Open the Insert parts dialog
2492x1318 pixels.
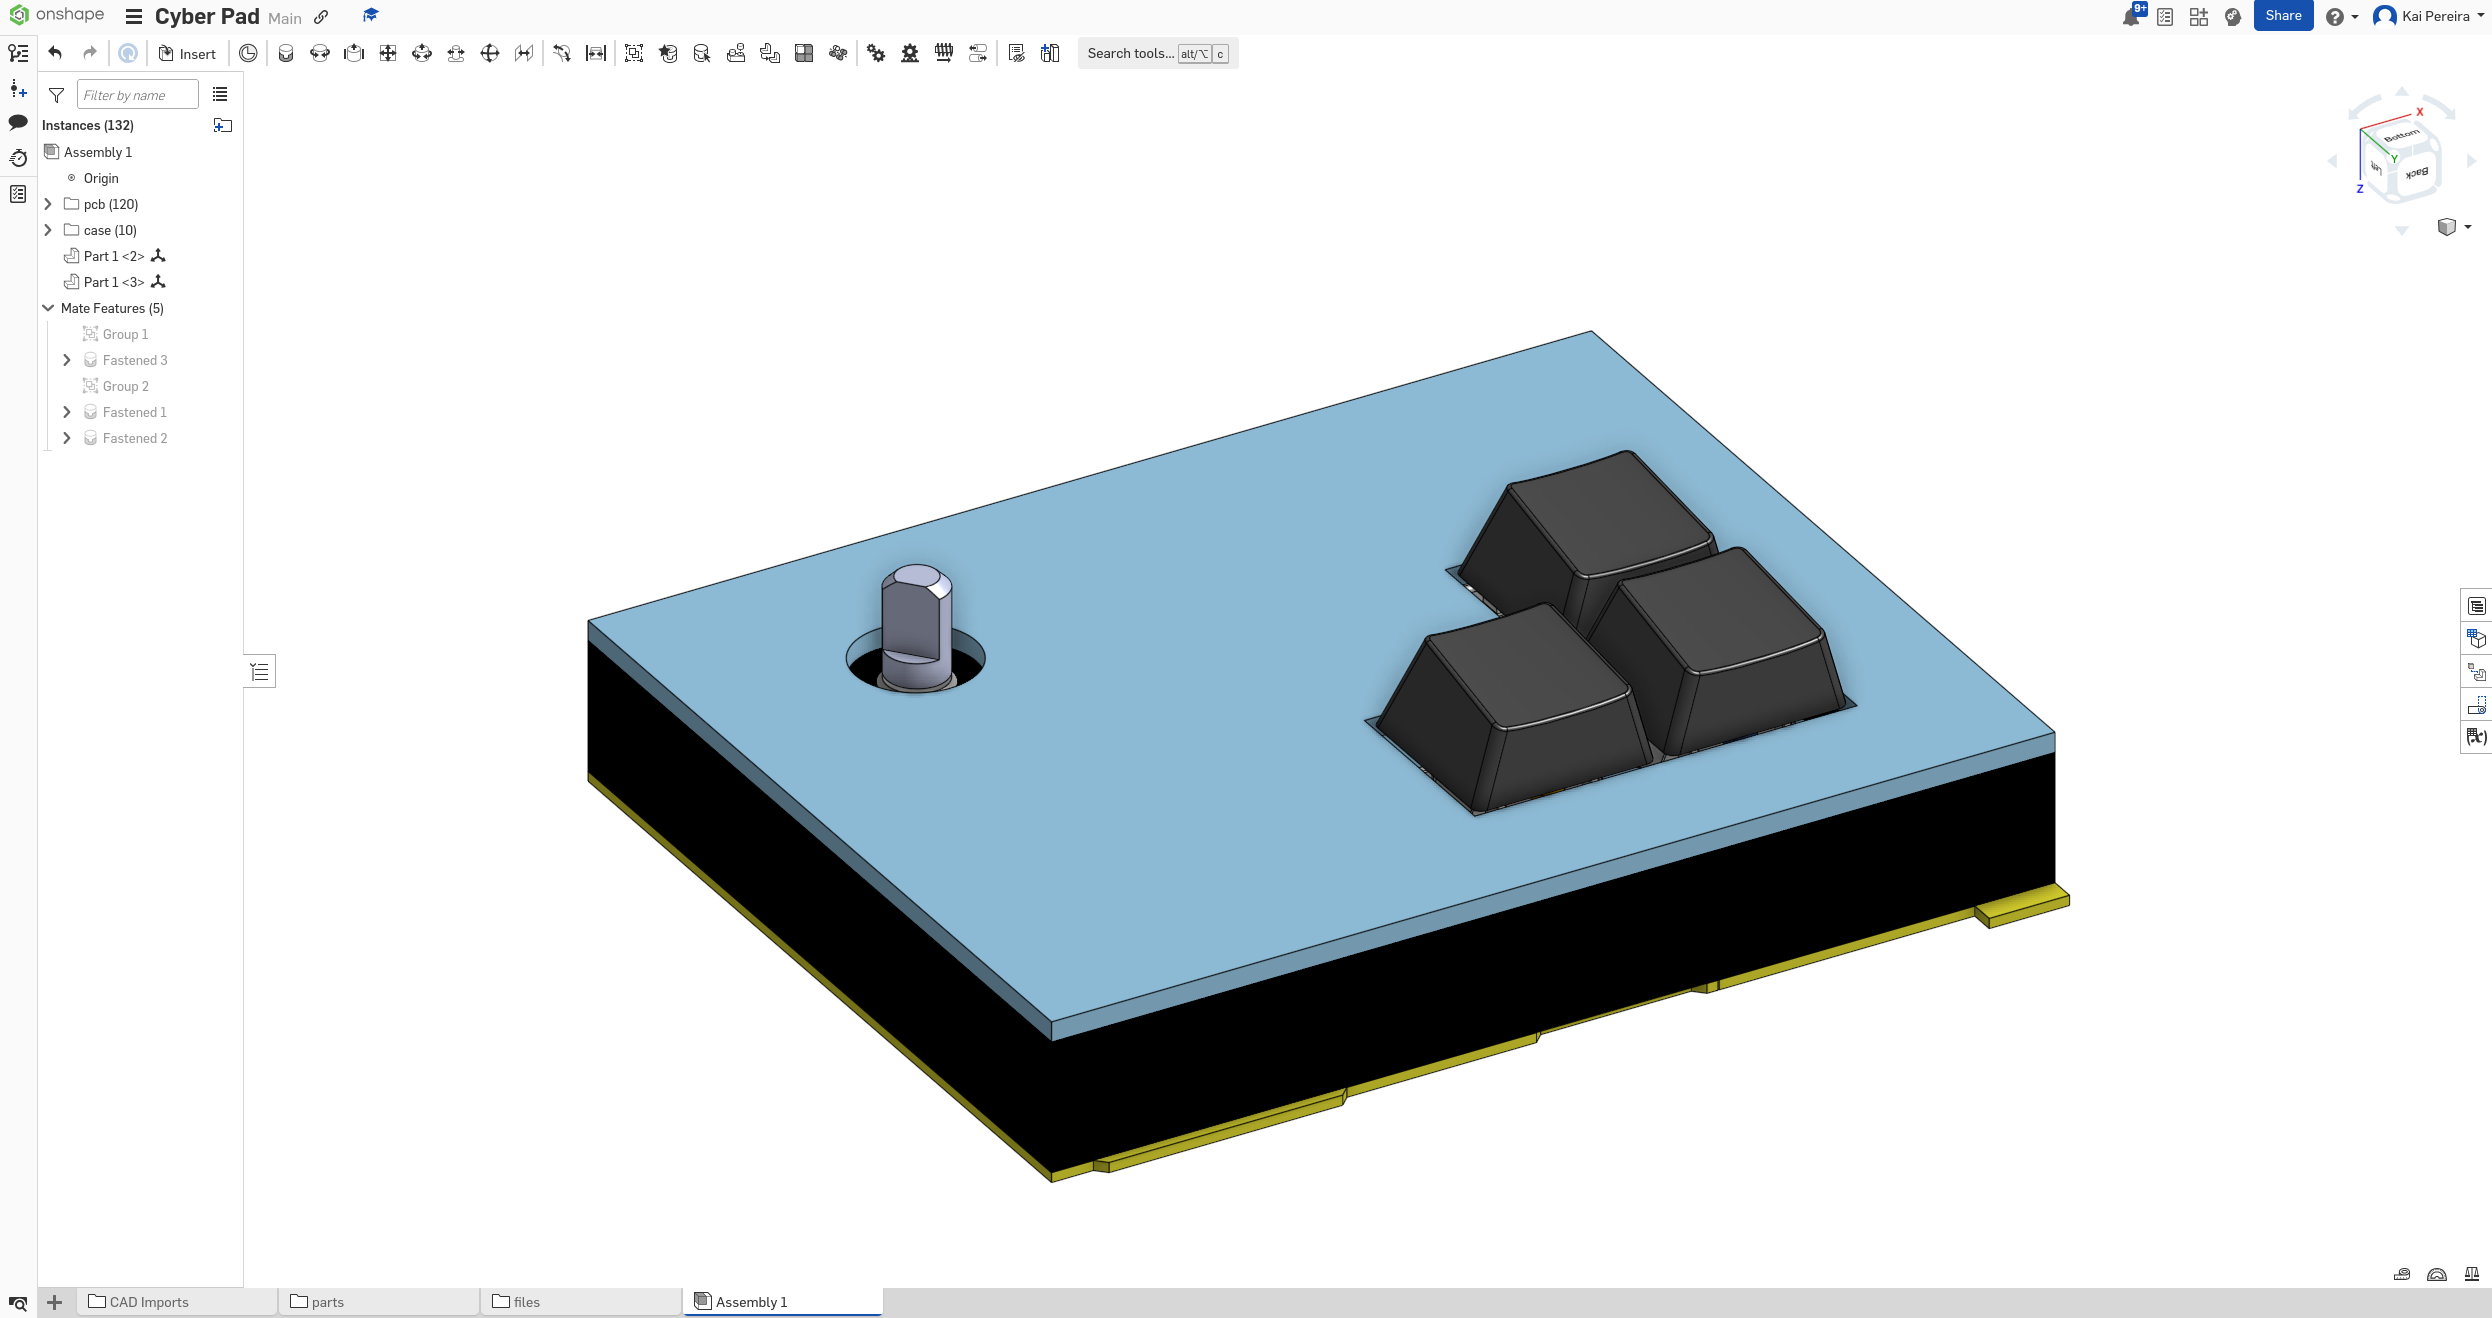(187, 53)
